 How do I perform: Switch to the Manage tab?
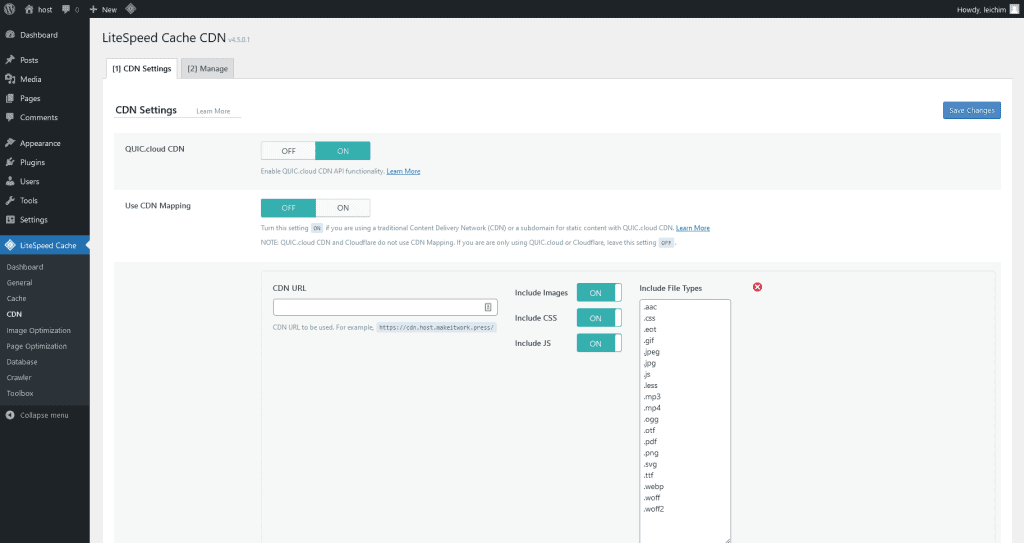click(x=208, y=69)
